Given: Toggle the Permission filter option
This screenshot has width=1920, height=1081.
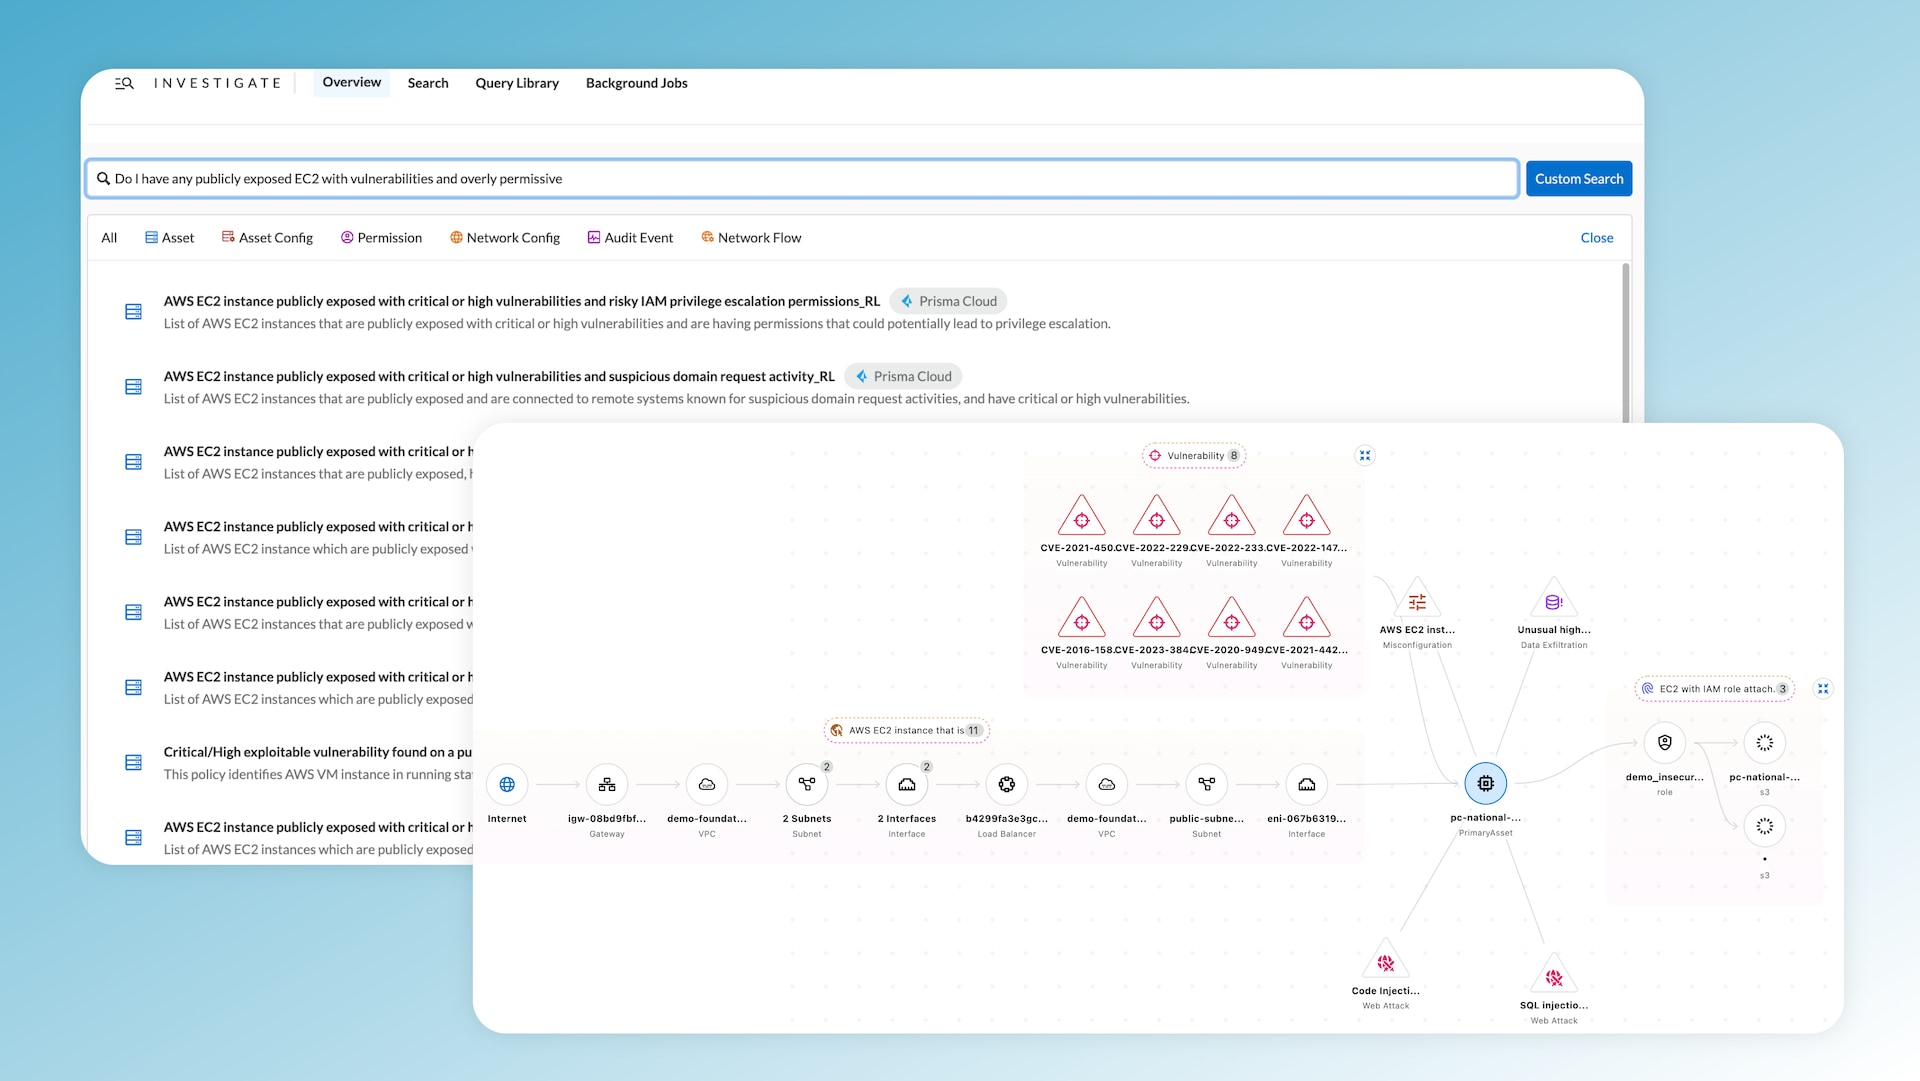Looking at the screenshot, I should pyautogui.click(x=380, y=237).
